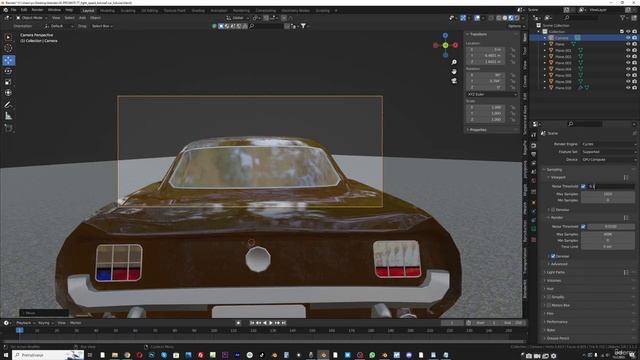640x360 pixels.
Task: Expand the Performance panel
Action: coord(557,322)
